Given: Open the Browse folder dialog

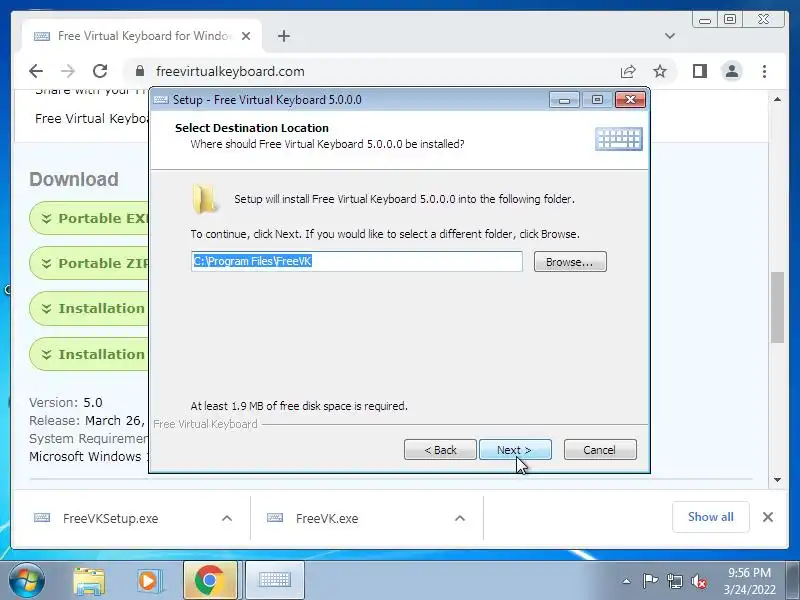Looking at the screenshot, I should tap(570, 262).
